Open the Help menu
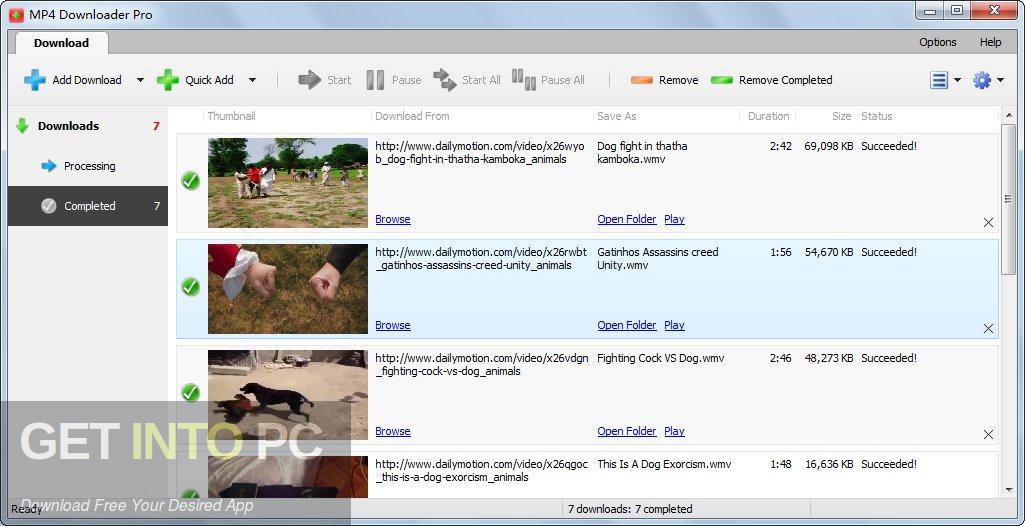The image size is (1025, 526). (990, 42)
